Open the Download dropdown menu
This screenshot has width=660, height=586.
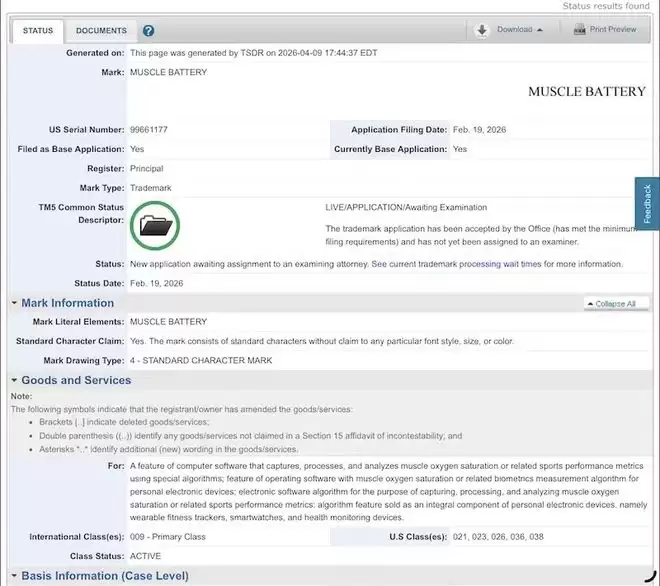coord(520,29)
